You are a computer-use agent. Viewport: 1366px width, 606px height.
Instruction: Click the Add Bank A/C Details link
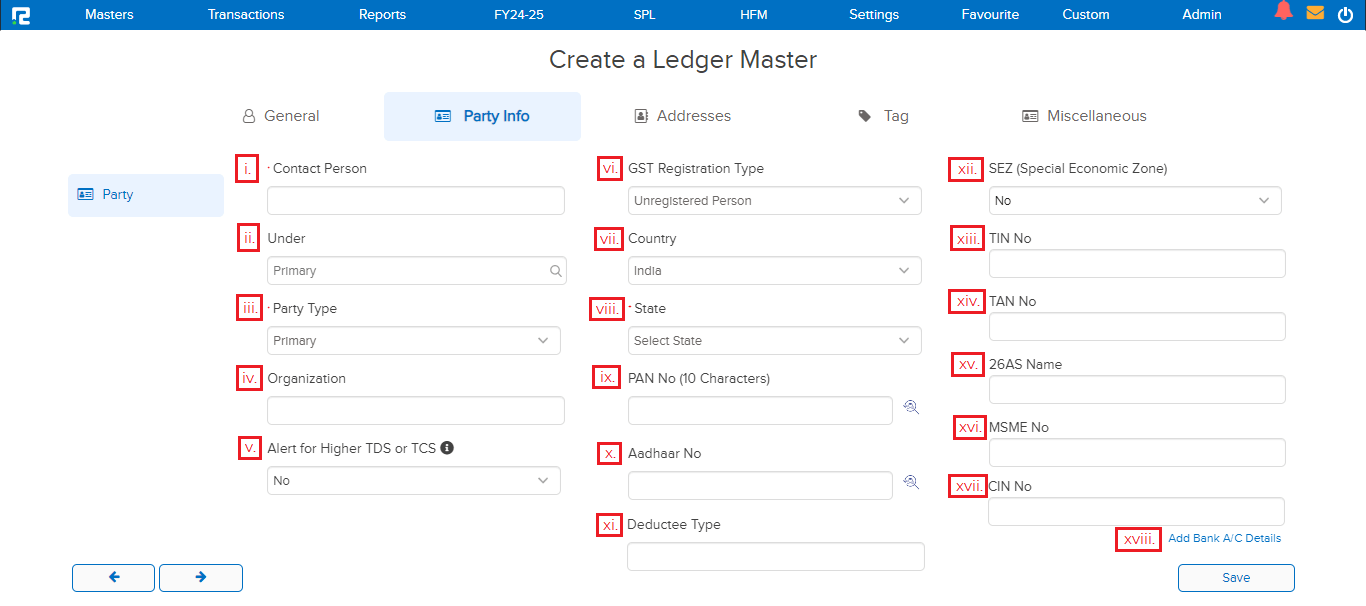point(1224,538)
